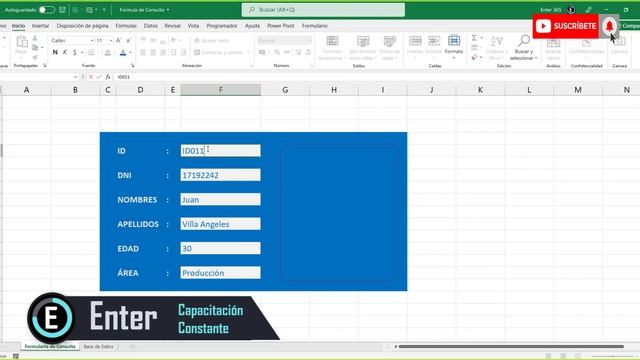Apply cell borders with the borders icon
The width and height of the screenshot is (640, 360).
[x=91, y=52]
